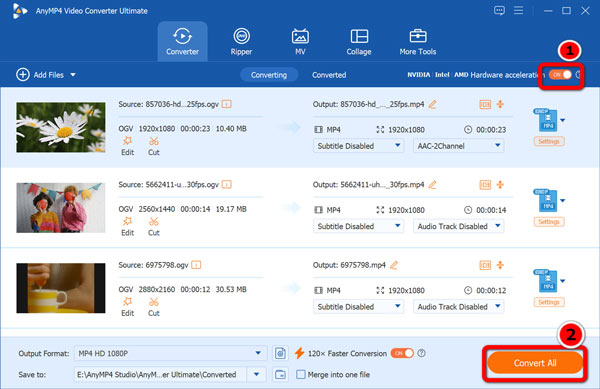This screenshot has width=600, height=389.
Task: Click the enhance icon beside the 5662411-uh output
Action: (x=500, y=184)
